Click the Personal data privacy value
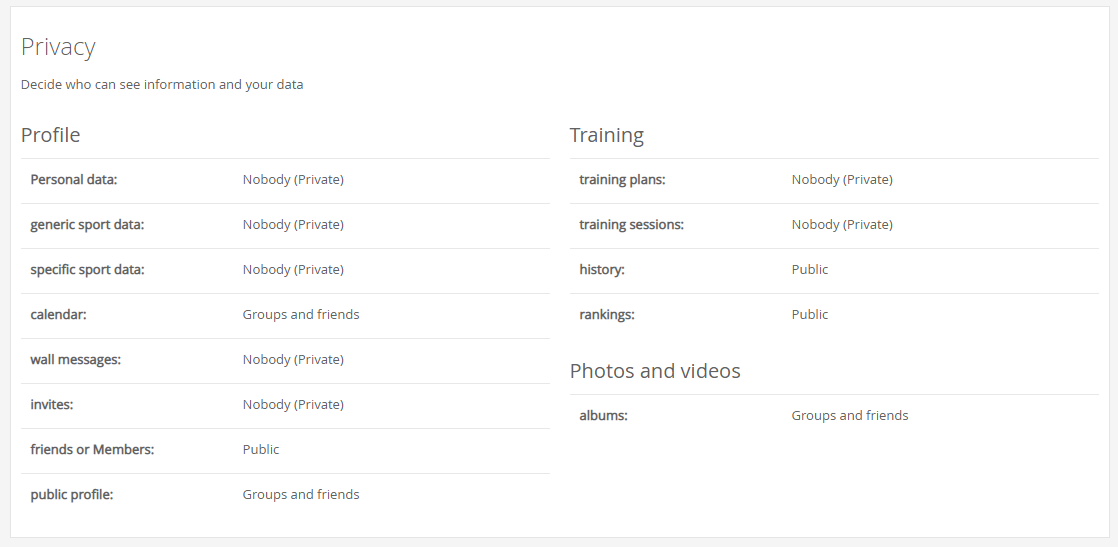 pos(292,180)
